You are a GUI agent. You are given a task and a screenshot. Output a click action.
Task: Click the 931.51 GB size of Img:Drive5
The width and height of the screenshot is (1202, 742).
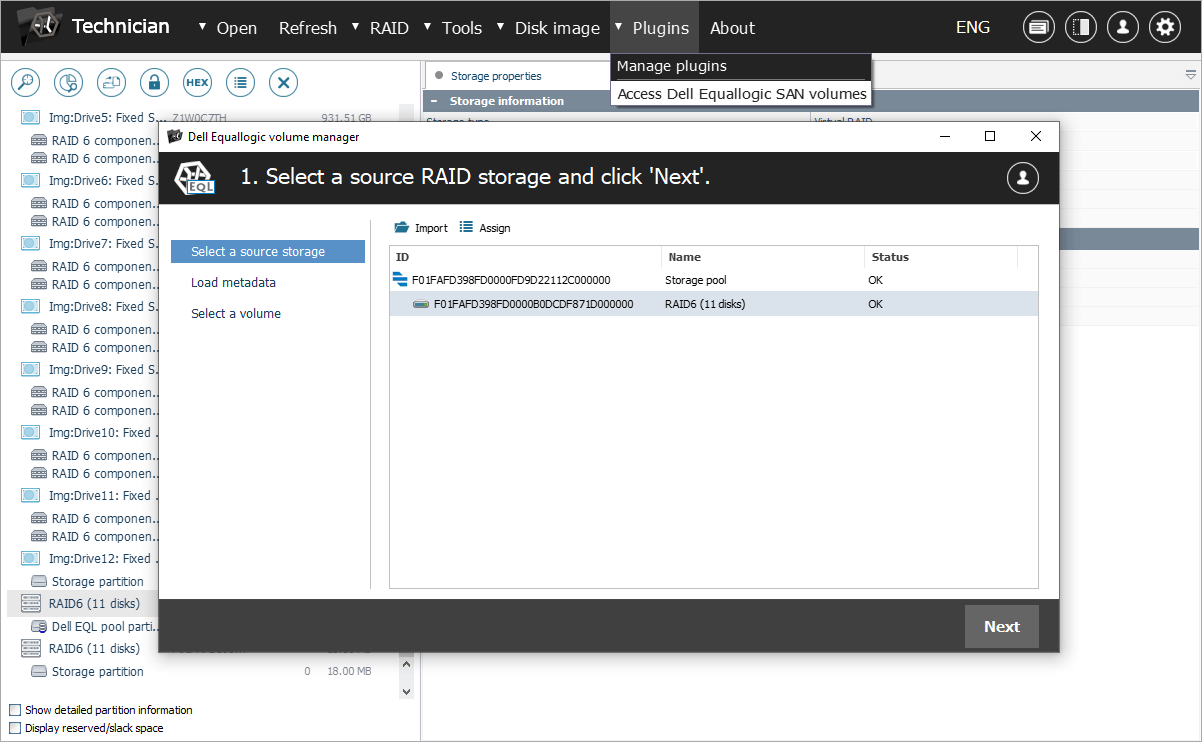tap(346, 118)
